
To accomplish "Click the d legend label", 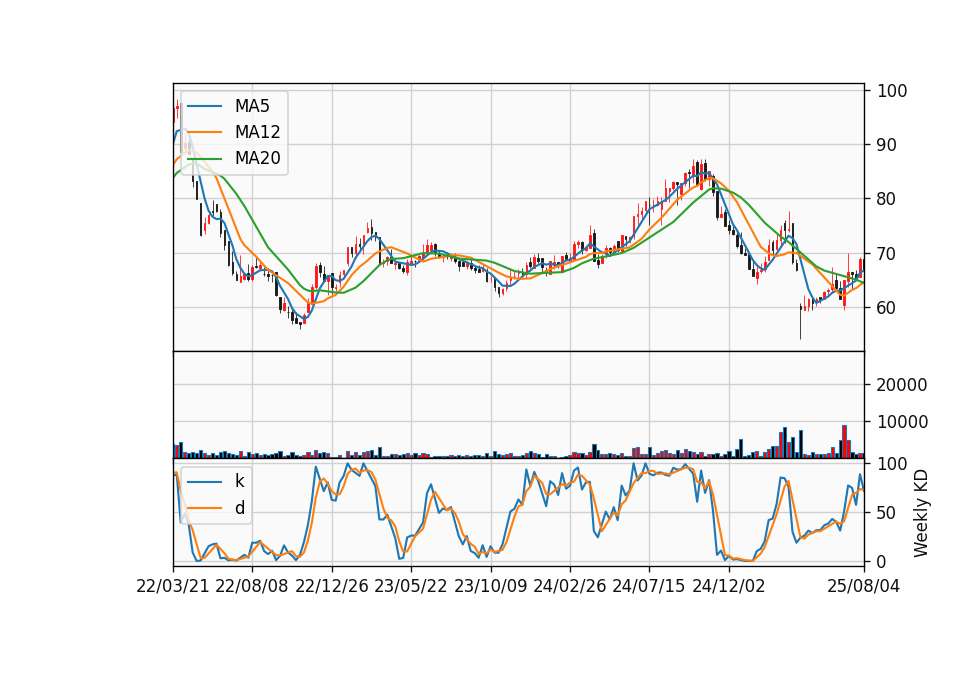I will 239,508.
